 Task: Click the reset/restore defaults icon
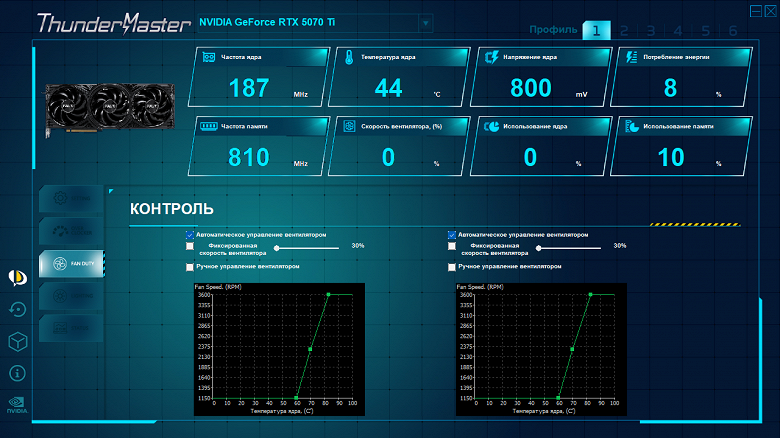[x=17, y=310]
